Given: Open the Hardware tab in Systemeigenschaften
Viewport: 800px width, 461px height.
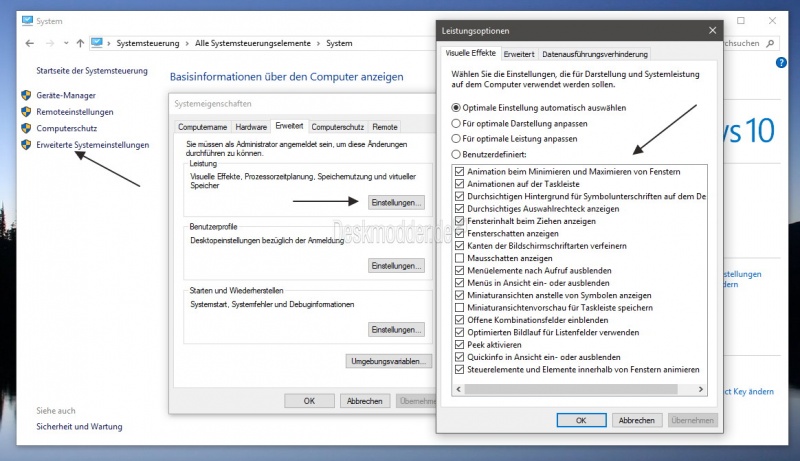Looking at the screenshot, I should (x=251, y=127).
